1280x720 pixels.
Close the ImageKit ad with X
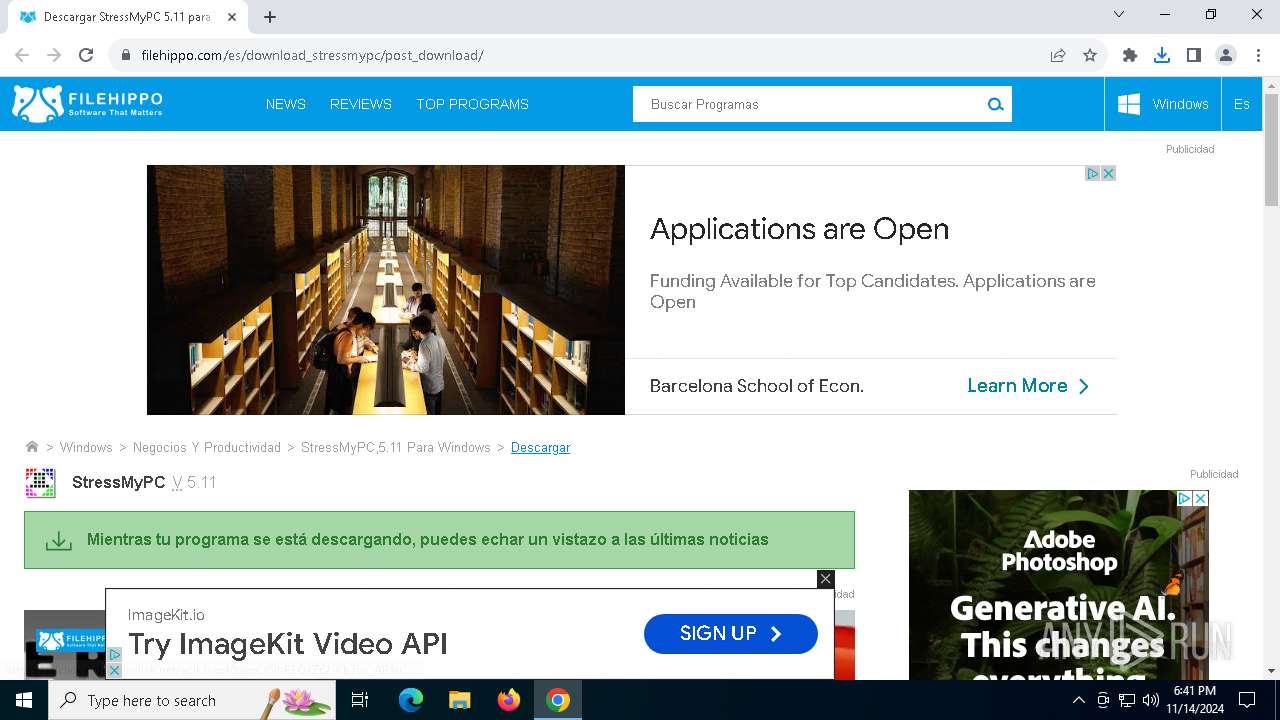click(x=825, y=579)
